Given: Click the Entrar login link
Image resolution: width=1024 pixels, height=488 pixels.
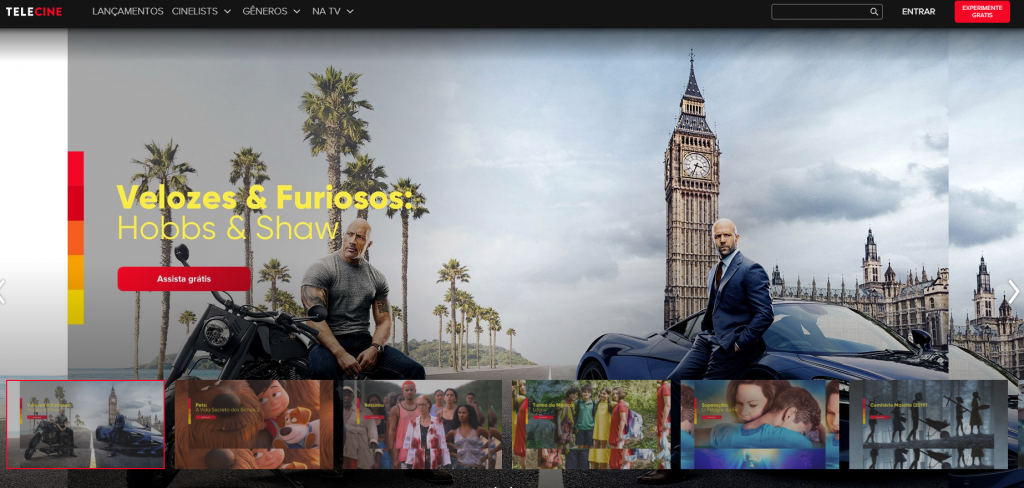Looking at the screenshot, I should (x=918, y=12).
